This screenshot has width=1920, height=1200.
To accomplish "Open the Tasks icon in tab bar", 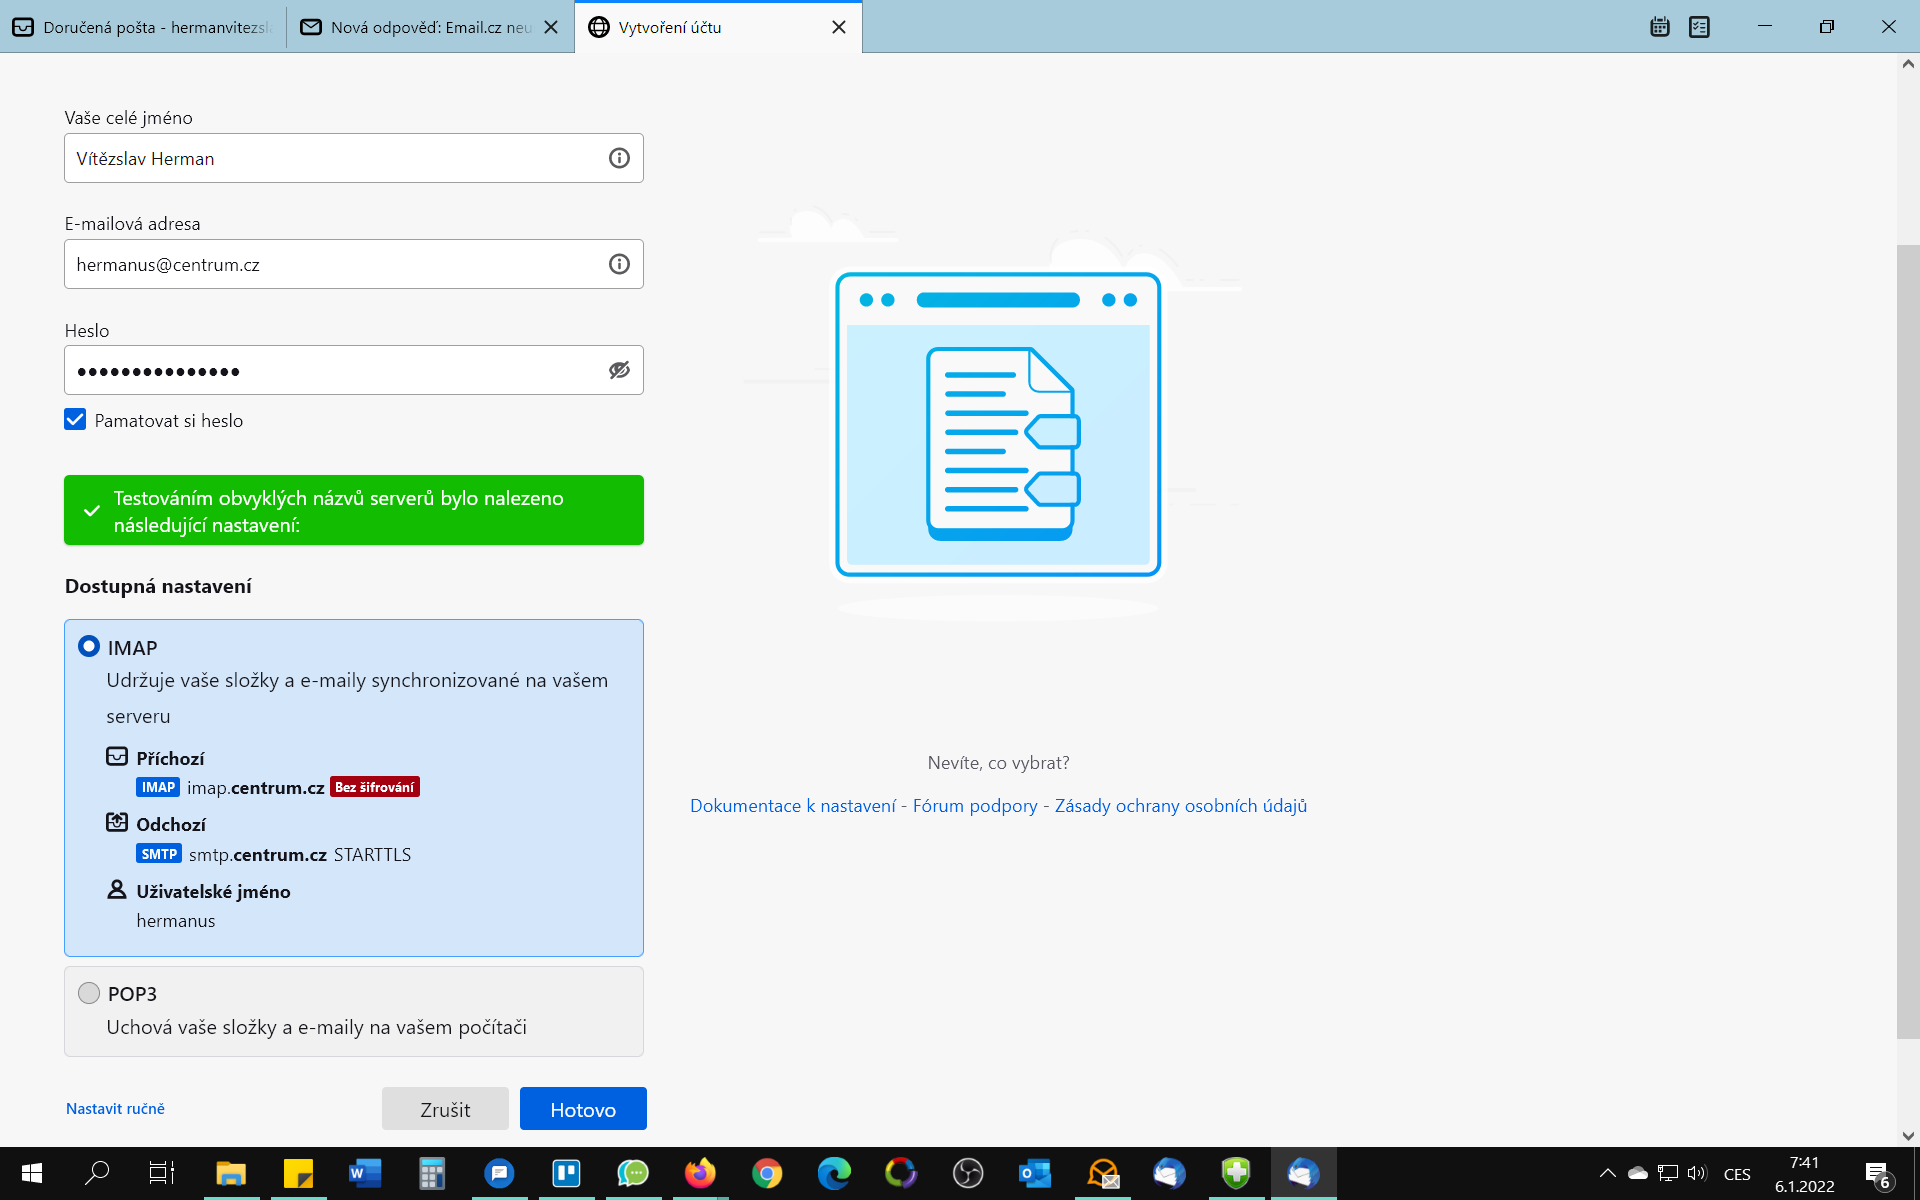I will tap(1699, 27).
